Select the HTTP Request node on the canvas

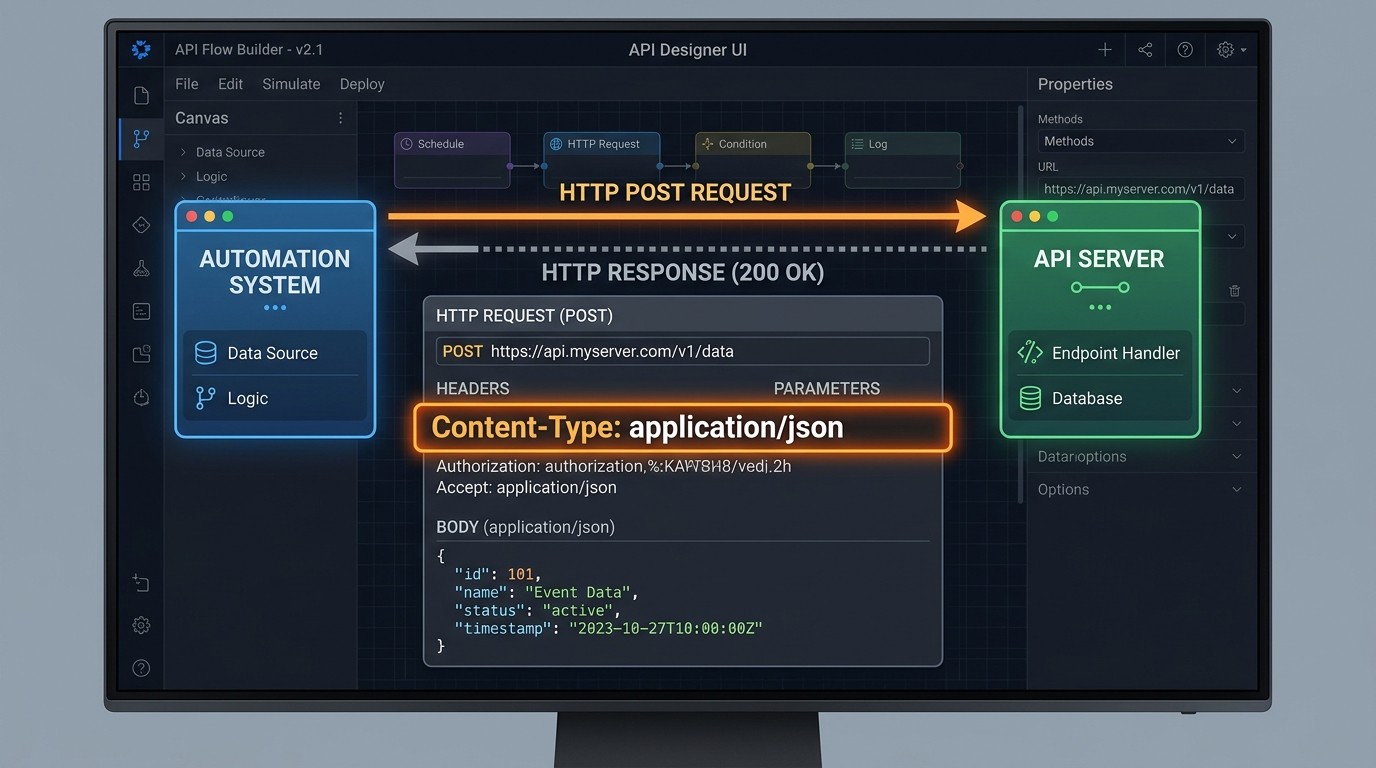(x=601, y=160)
